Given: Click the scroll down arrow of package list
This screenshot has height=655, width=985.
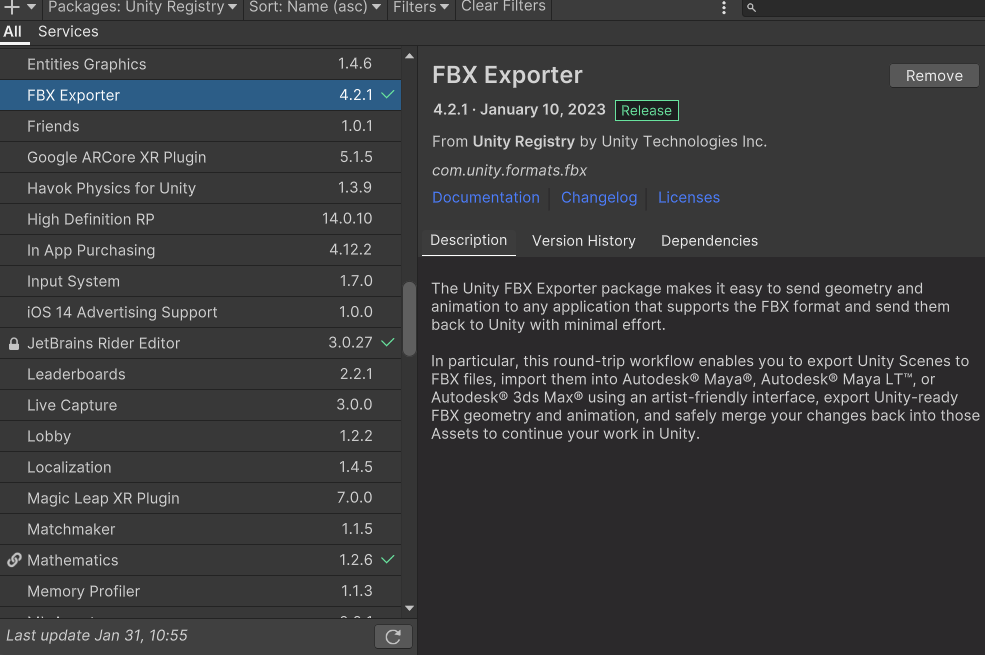Looking at the screenshot, I should pyautogui.click(x=410, y=608).
